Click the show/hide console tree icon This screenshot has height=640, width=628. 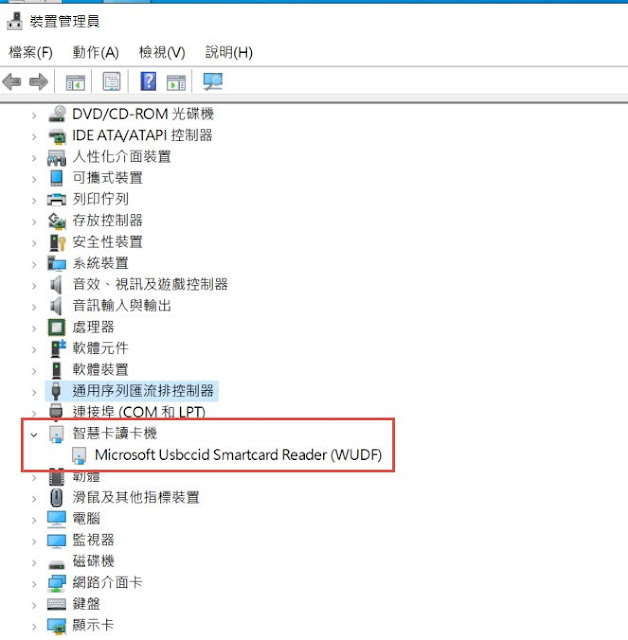click(x=75, y=82)
